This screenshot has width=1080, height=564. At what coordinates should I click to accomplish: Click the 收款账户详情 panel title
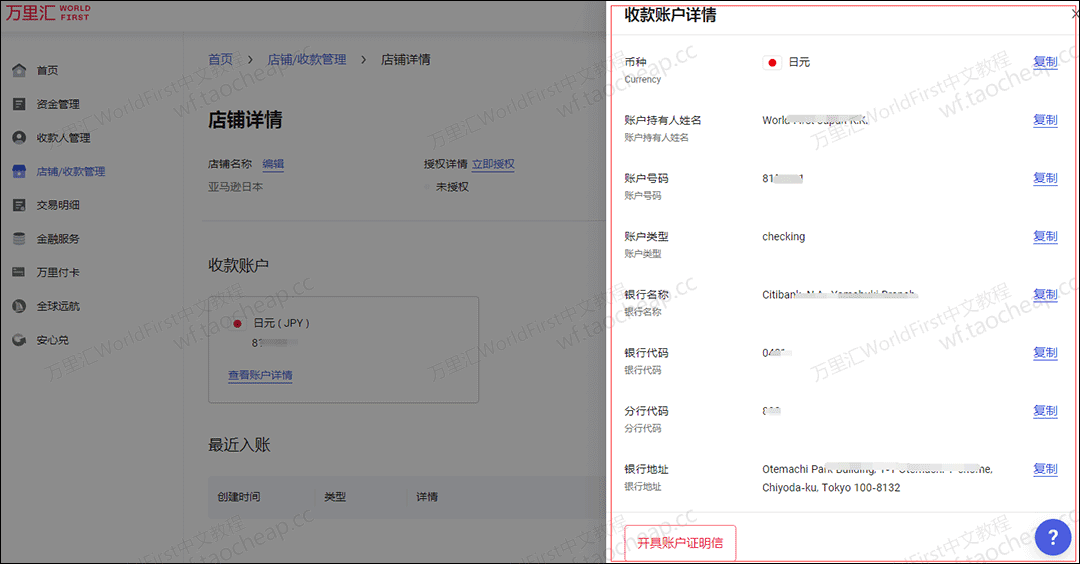pyautogui.click(x=670, y=14)
